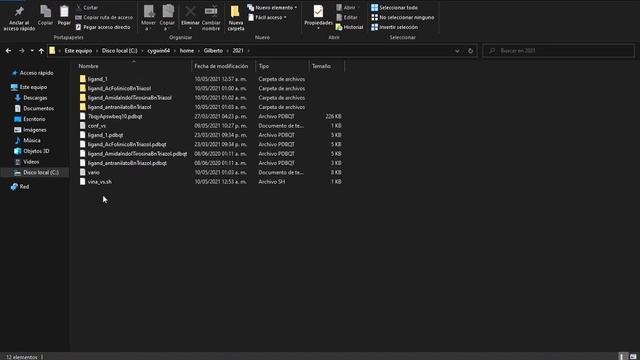The width and height of the screenshot is (640, 360).
Task: Click the Copiar a icon
Action: click(x=167, y=11)
